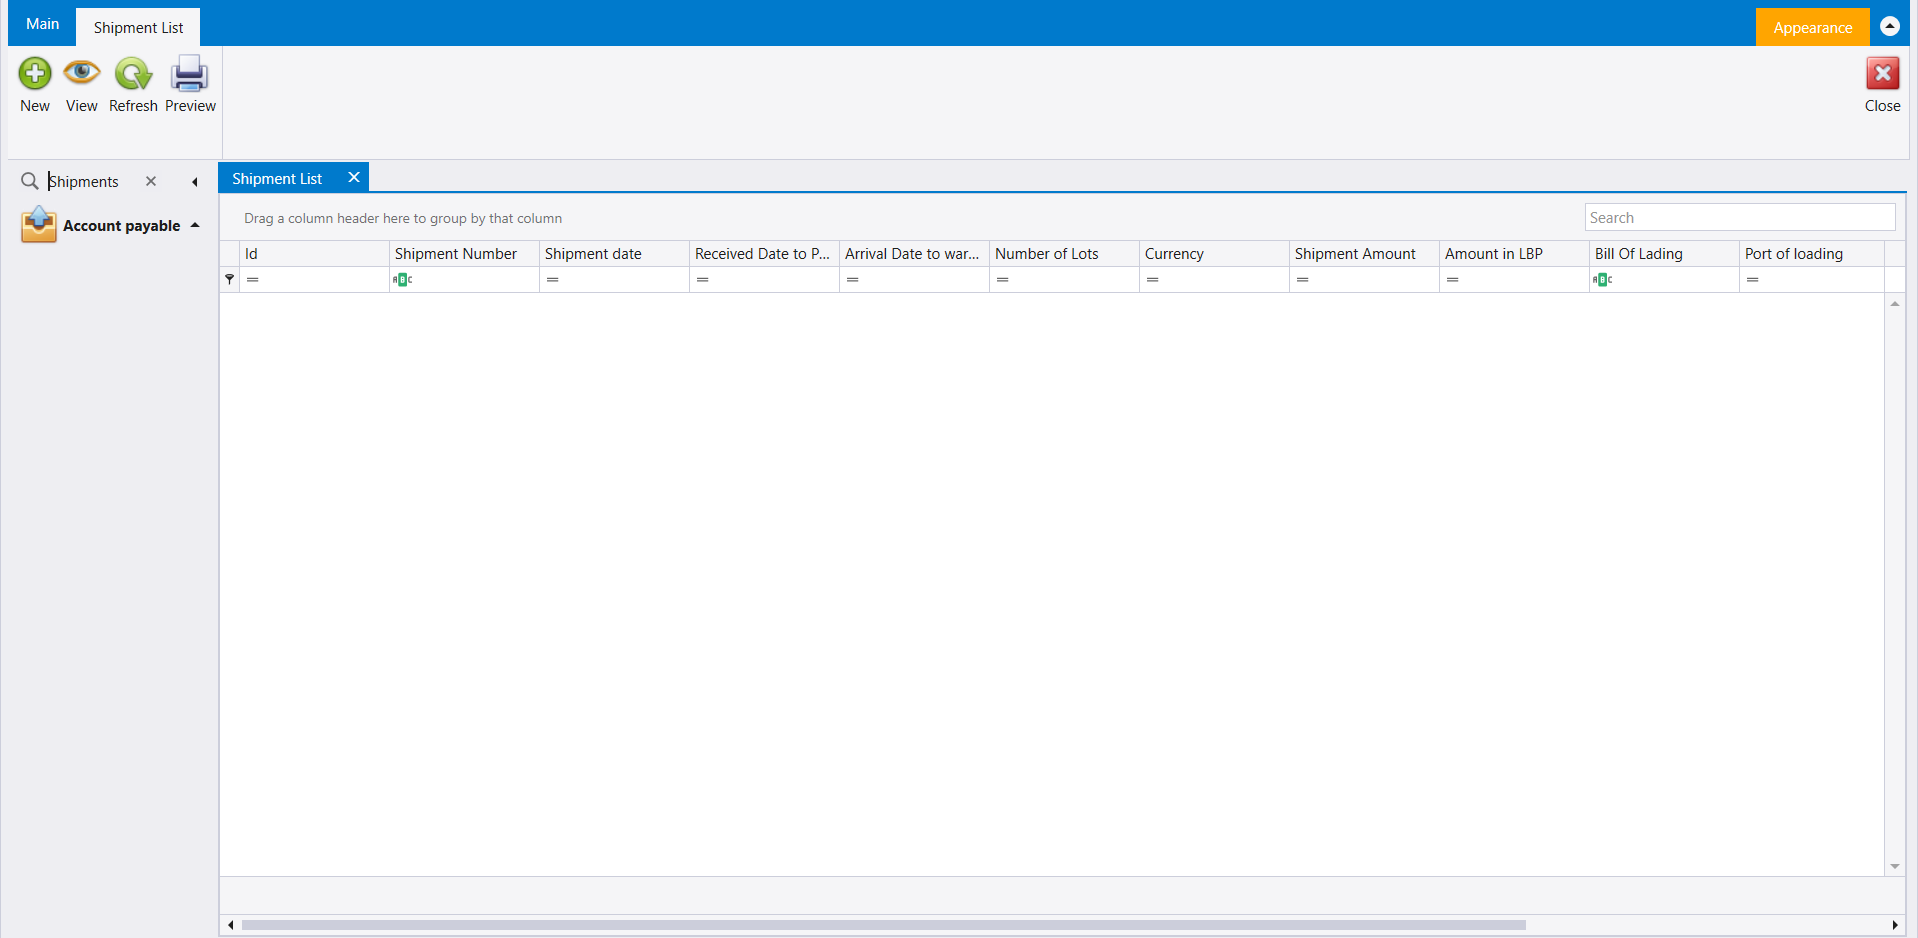
Task: Open the Appearance menu
Action: (x=1812, y=27)
